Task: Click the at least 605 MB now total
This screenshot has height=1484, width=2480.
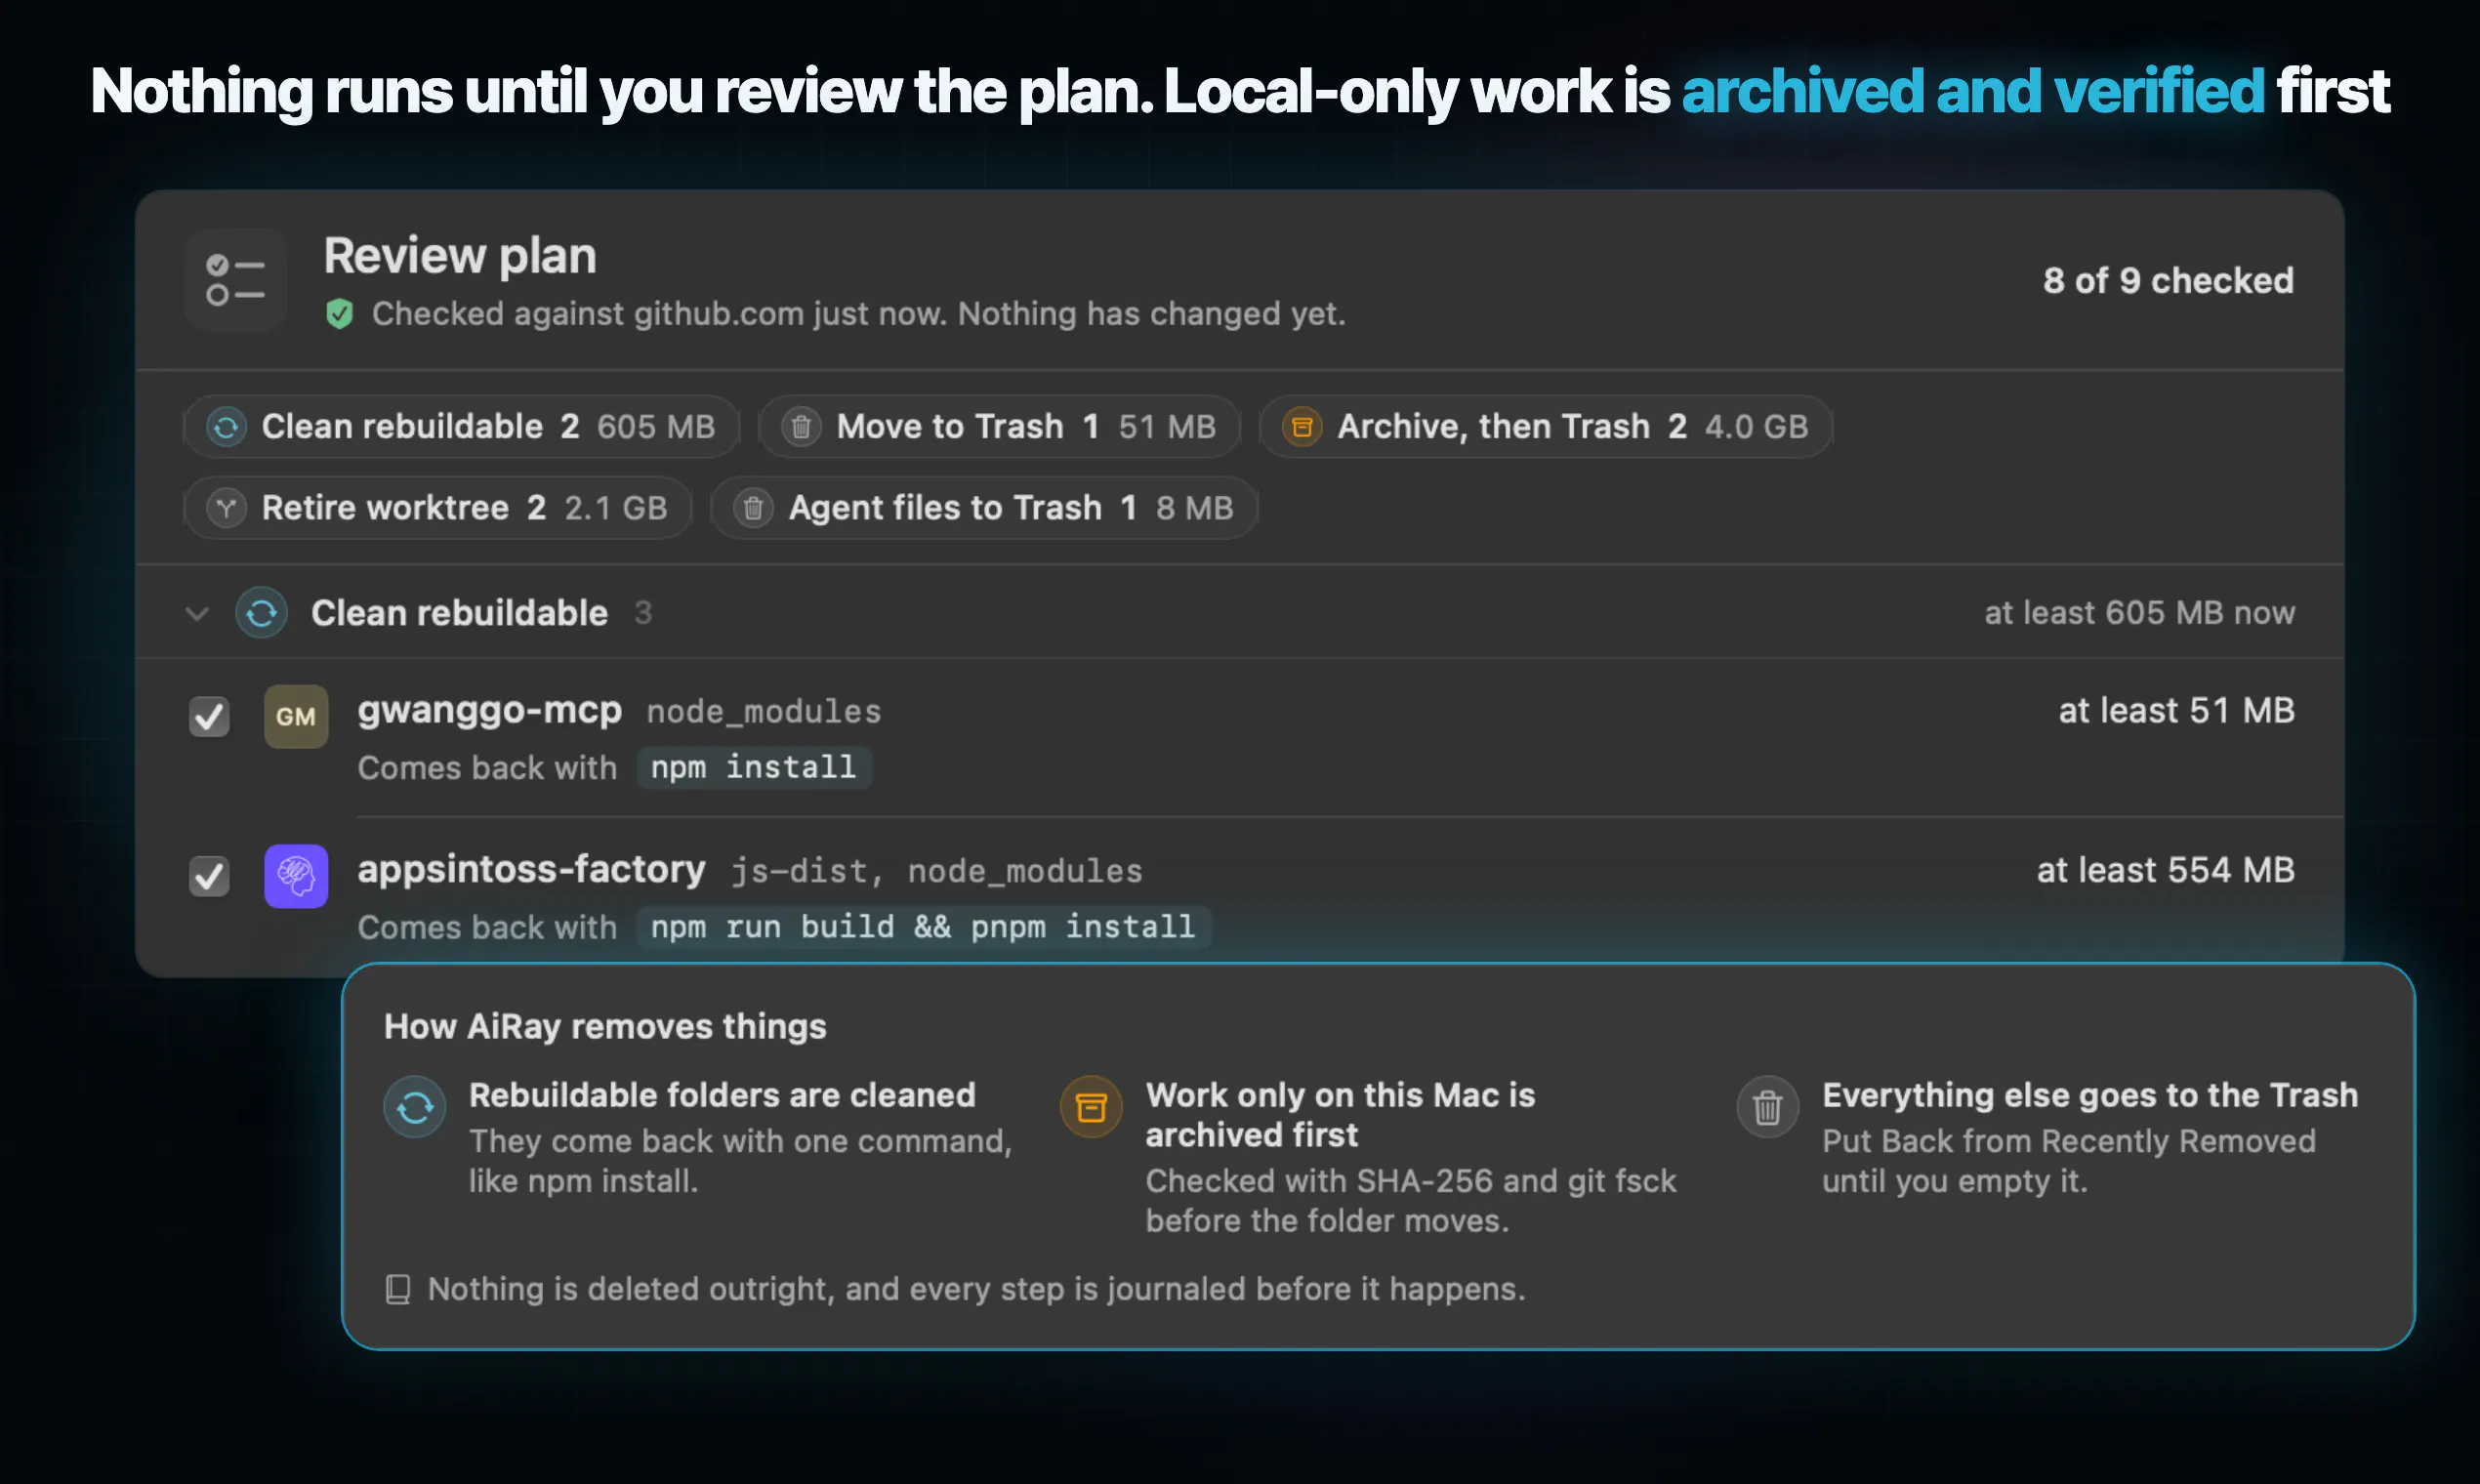Action: click(x=2140, y=613)
